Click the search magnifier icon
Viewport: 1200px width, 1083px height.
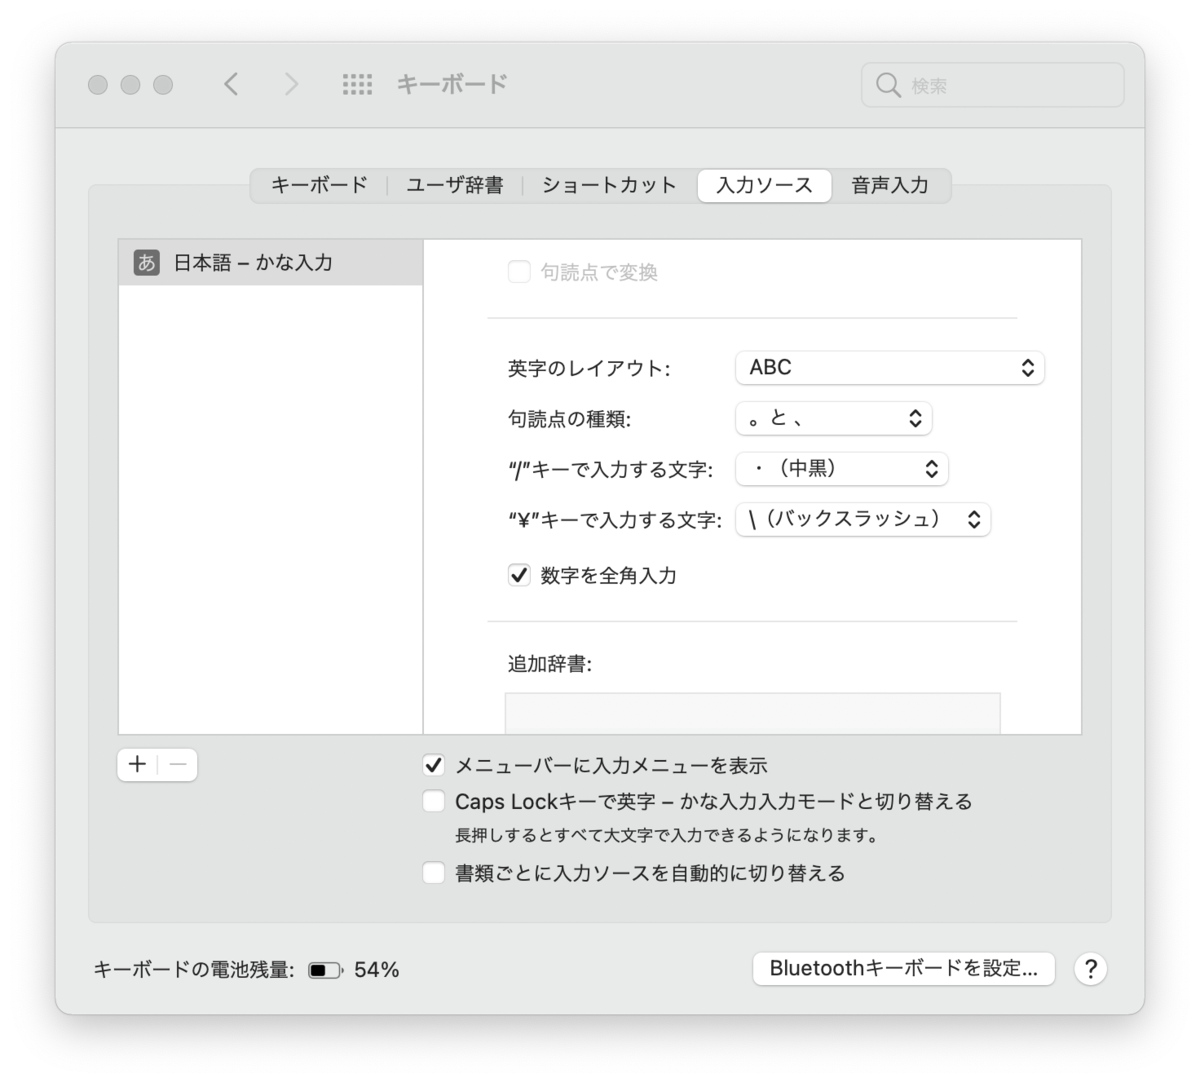(x=888, y=85)
